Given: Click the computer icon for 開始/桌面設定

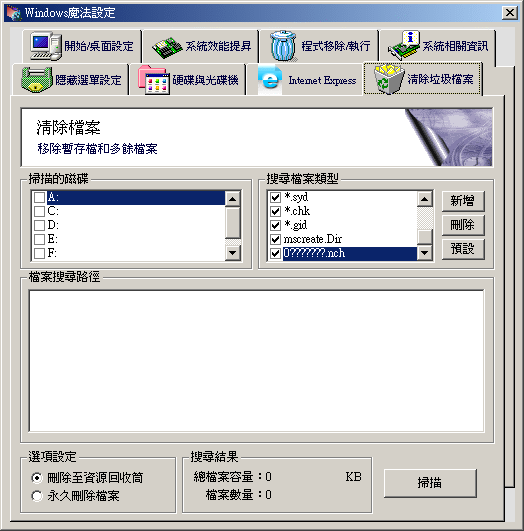Looking at the screenshot, I should click(x=46, y=46).
